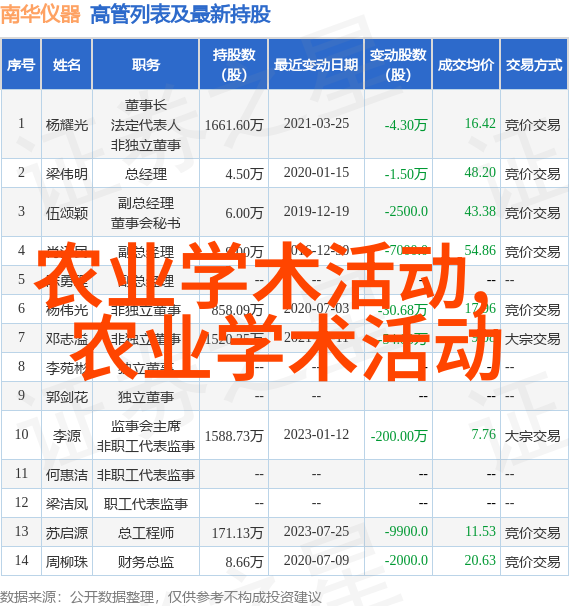Screen dimensions: 569x606
Task: Click the holding value 1661.60万
Action: click(x=234, y=125)
